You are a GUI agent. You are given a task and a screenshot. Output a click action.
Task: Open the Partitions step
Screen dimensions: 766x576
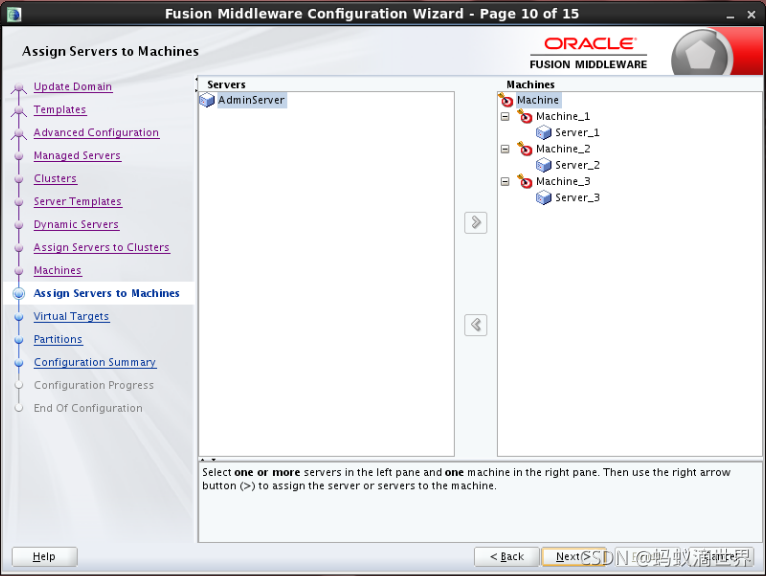point(58,339)
